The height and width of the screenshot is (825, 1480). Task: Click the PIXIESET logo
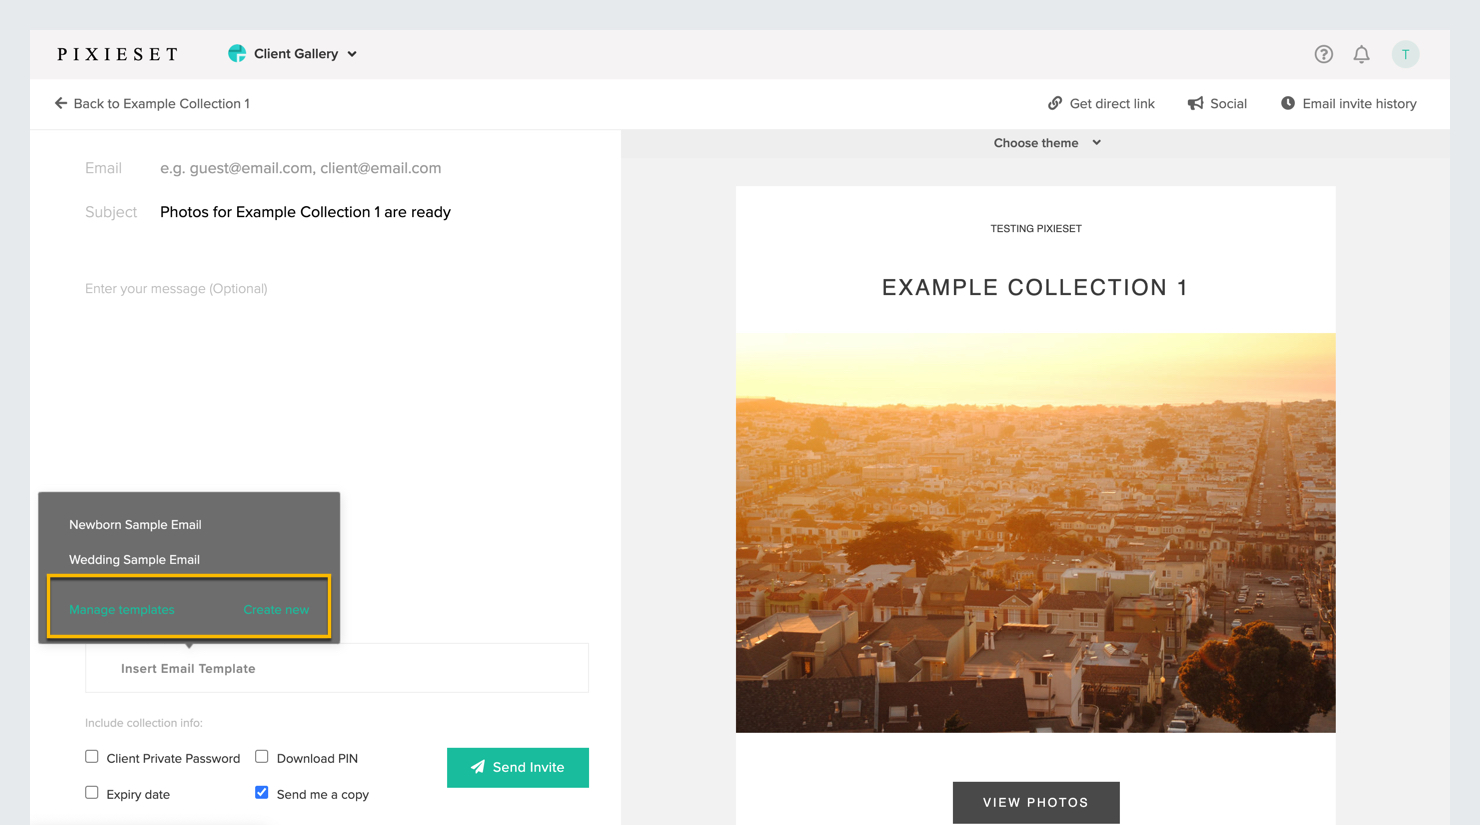[x=118, y=54]
